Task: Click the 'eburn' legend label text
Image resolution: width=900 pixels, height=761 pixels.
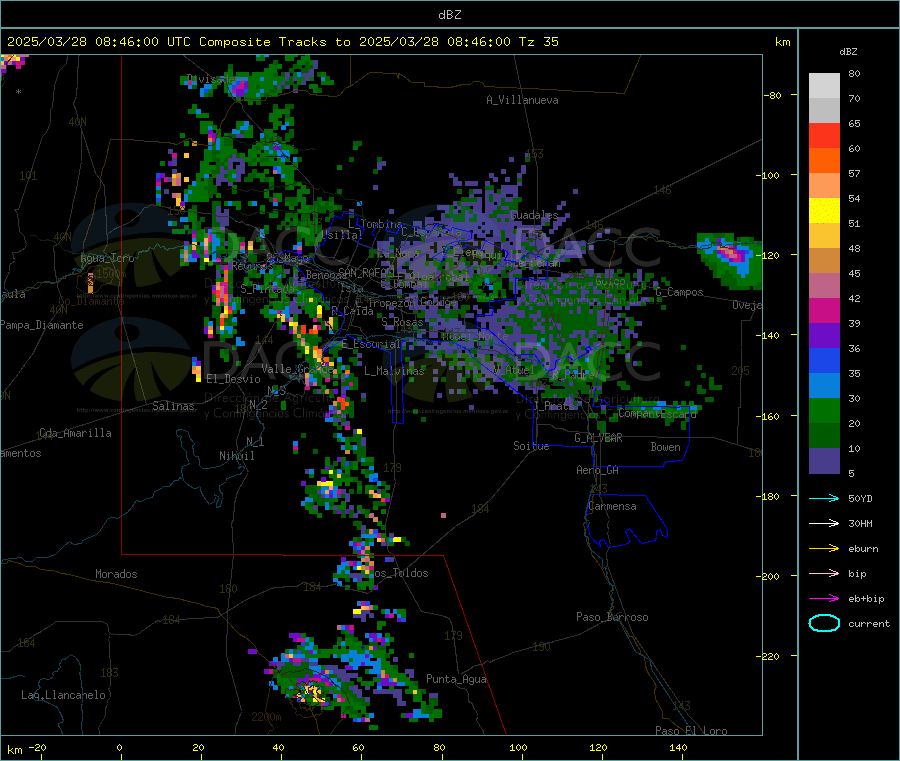Action: tap(863, 549)
